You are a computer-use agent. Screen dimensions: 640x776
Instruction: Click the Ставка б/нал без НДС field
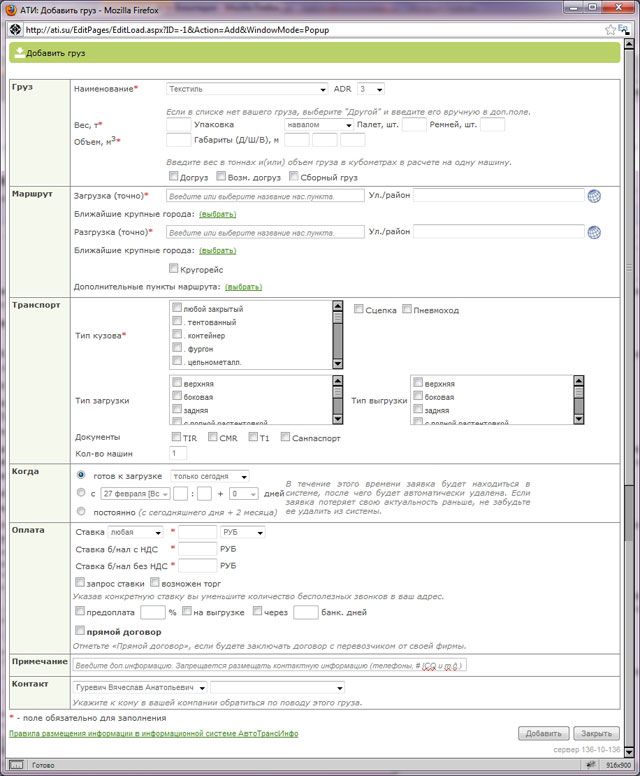(x=197, y=566)
